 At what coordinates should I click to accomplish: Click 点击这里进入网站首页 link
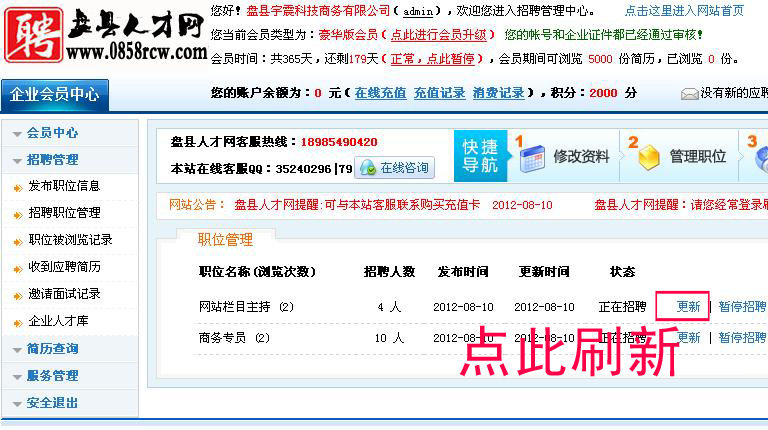[x=684, y=11]
